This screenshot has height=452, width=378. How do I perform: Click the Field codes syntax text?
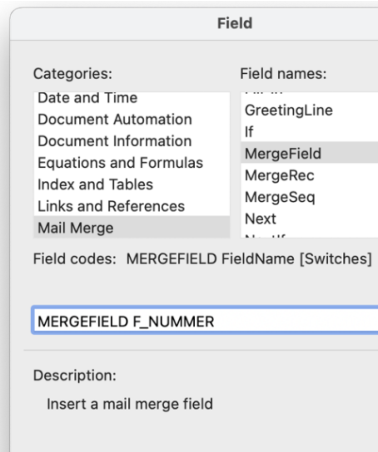pyautogui.click(x=249, y=259)
